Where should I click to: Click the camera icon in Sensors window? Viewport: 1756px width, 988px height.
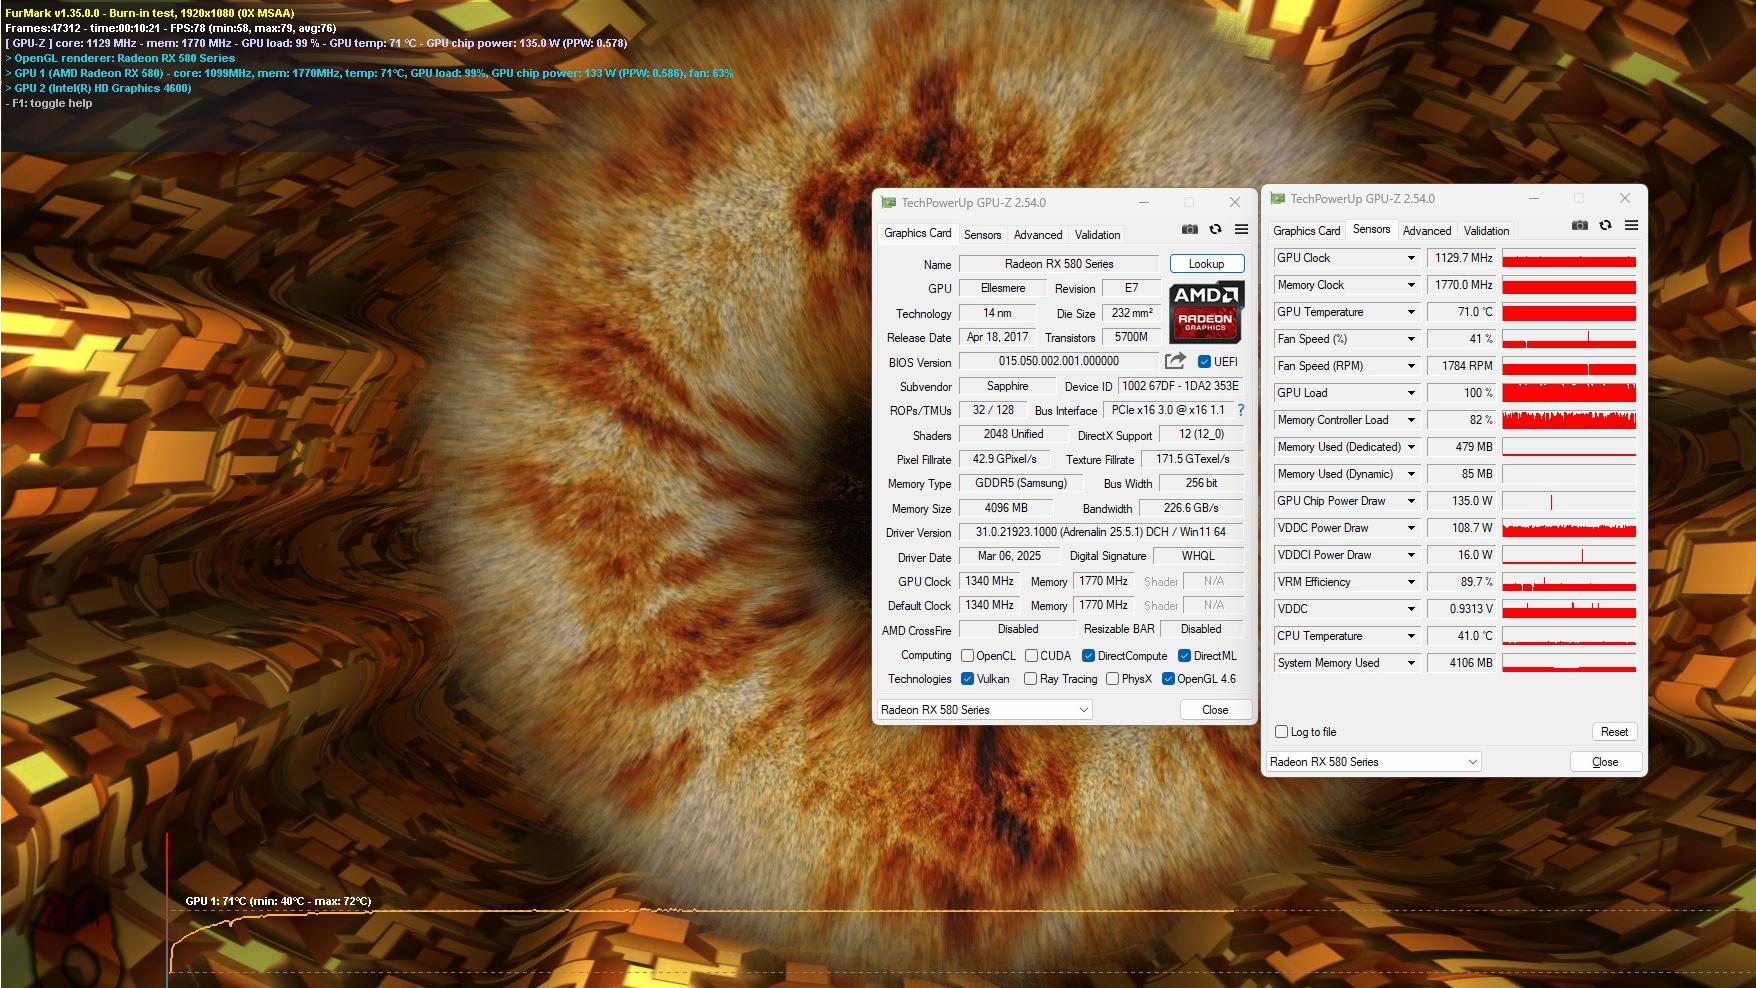pos(1579,226)
